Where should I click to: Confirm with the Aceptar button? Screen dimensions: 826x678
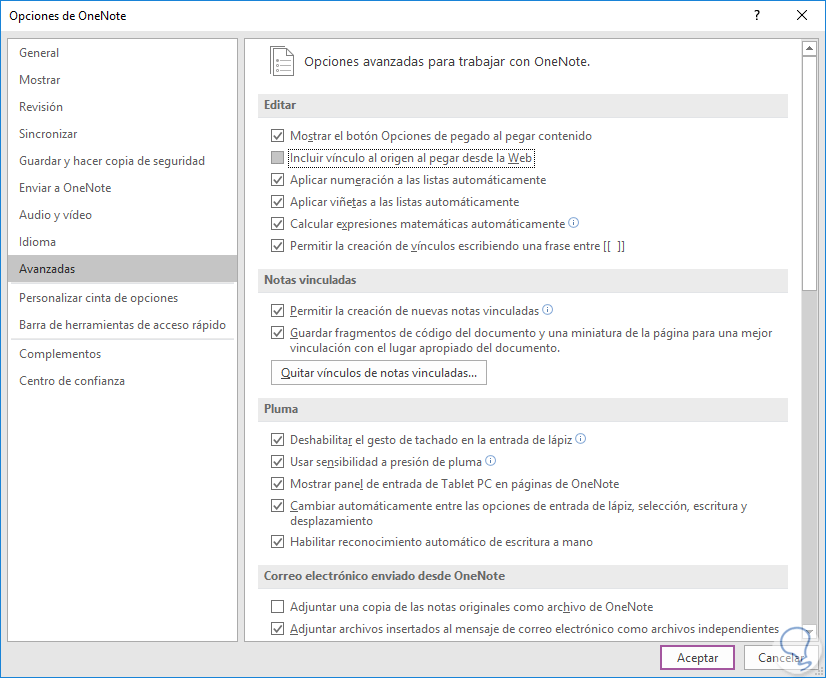pyautogui.click(x=697, y=658)
